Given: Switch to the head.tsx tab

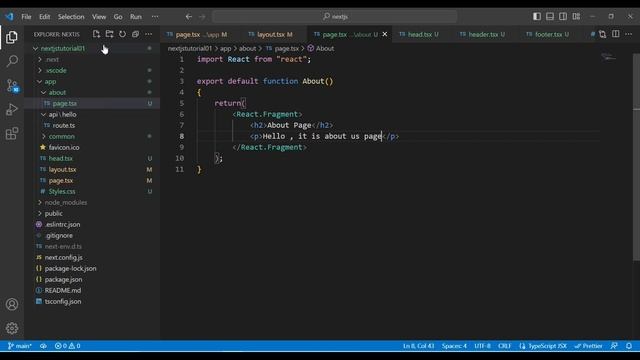Looking at the screenshot, I should (419, 34).
